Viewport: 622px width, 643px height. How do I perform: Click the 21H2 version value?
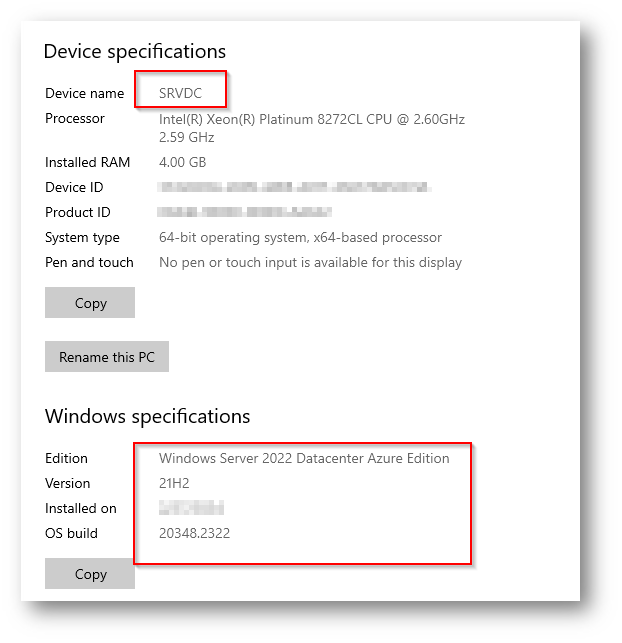(174, 483)
